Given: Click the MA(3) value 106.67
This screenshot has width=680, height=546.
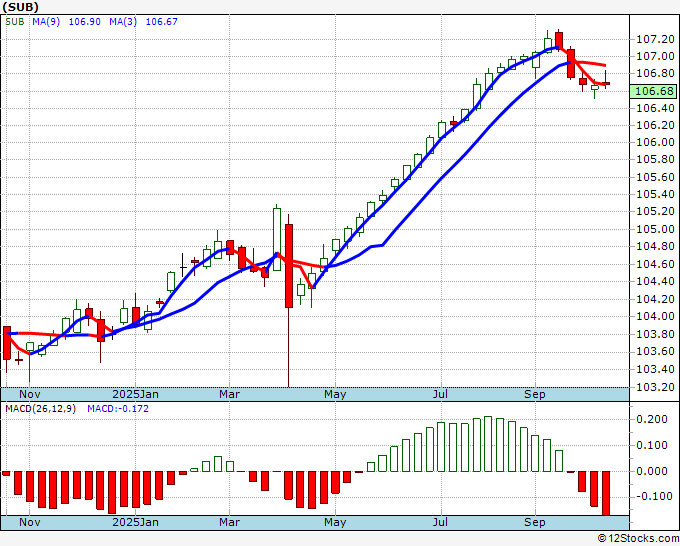Looking at the screenshot, I should tap(161, 22).
